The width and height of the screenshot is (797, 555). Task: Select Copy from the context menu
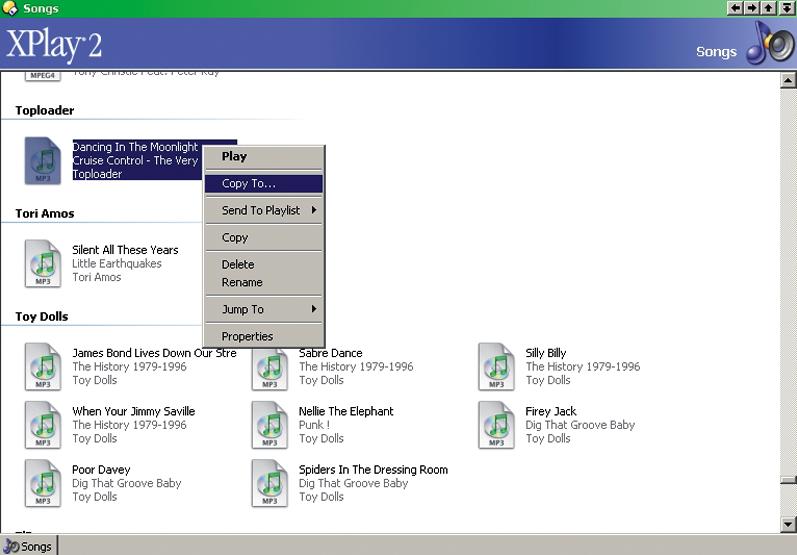pos(263,237)
